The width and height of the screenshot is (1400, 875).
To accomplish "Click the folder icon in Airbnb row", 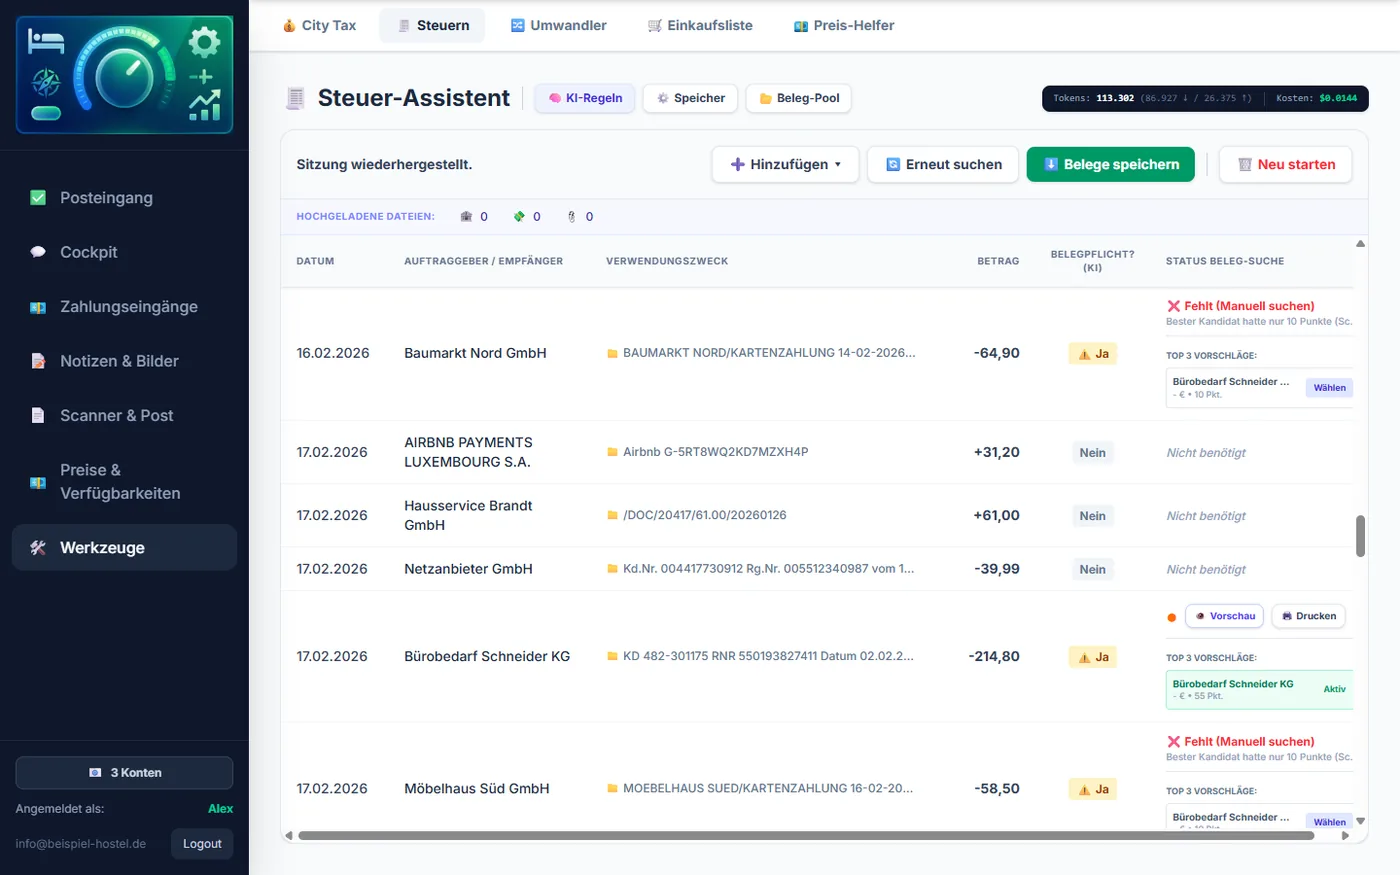I will tap(612, 452).
